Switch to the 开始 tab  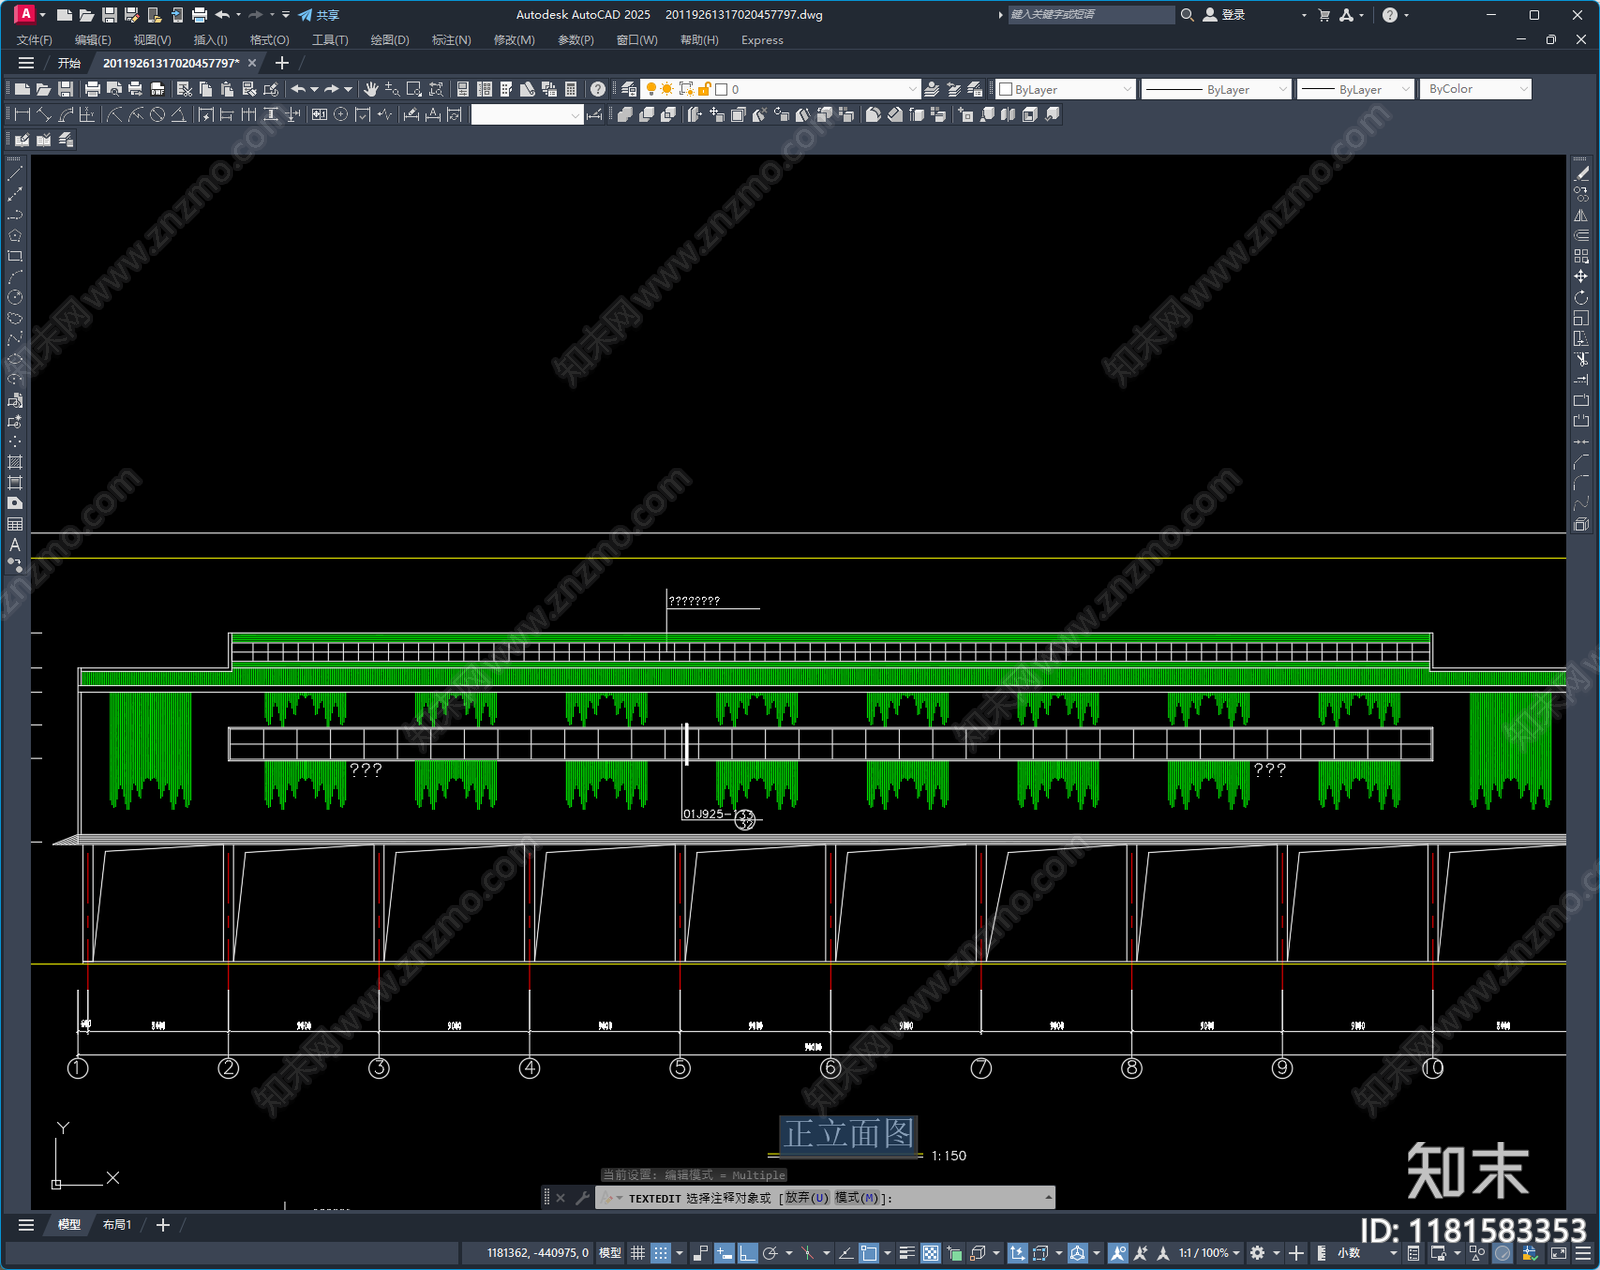point(69,63)
